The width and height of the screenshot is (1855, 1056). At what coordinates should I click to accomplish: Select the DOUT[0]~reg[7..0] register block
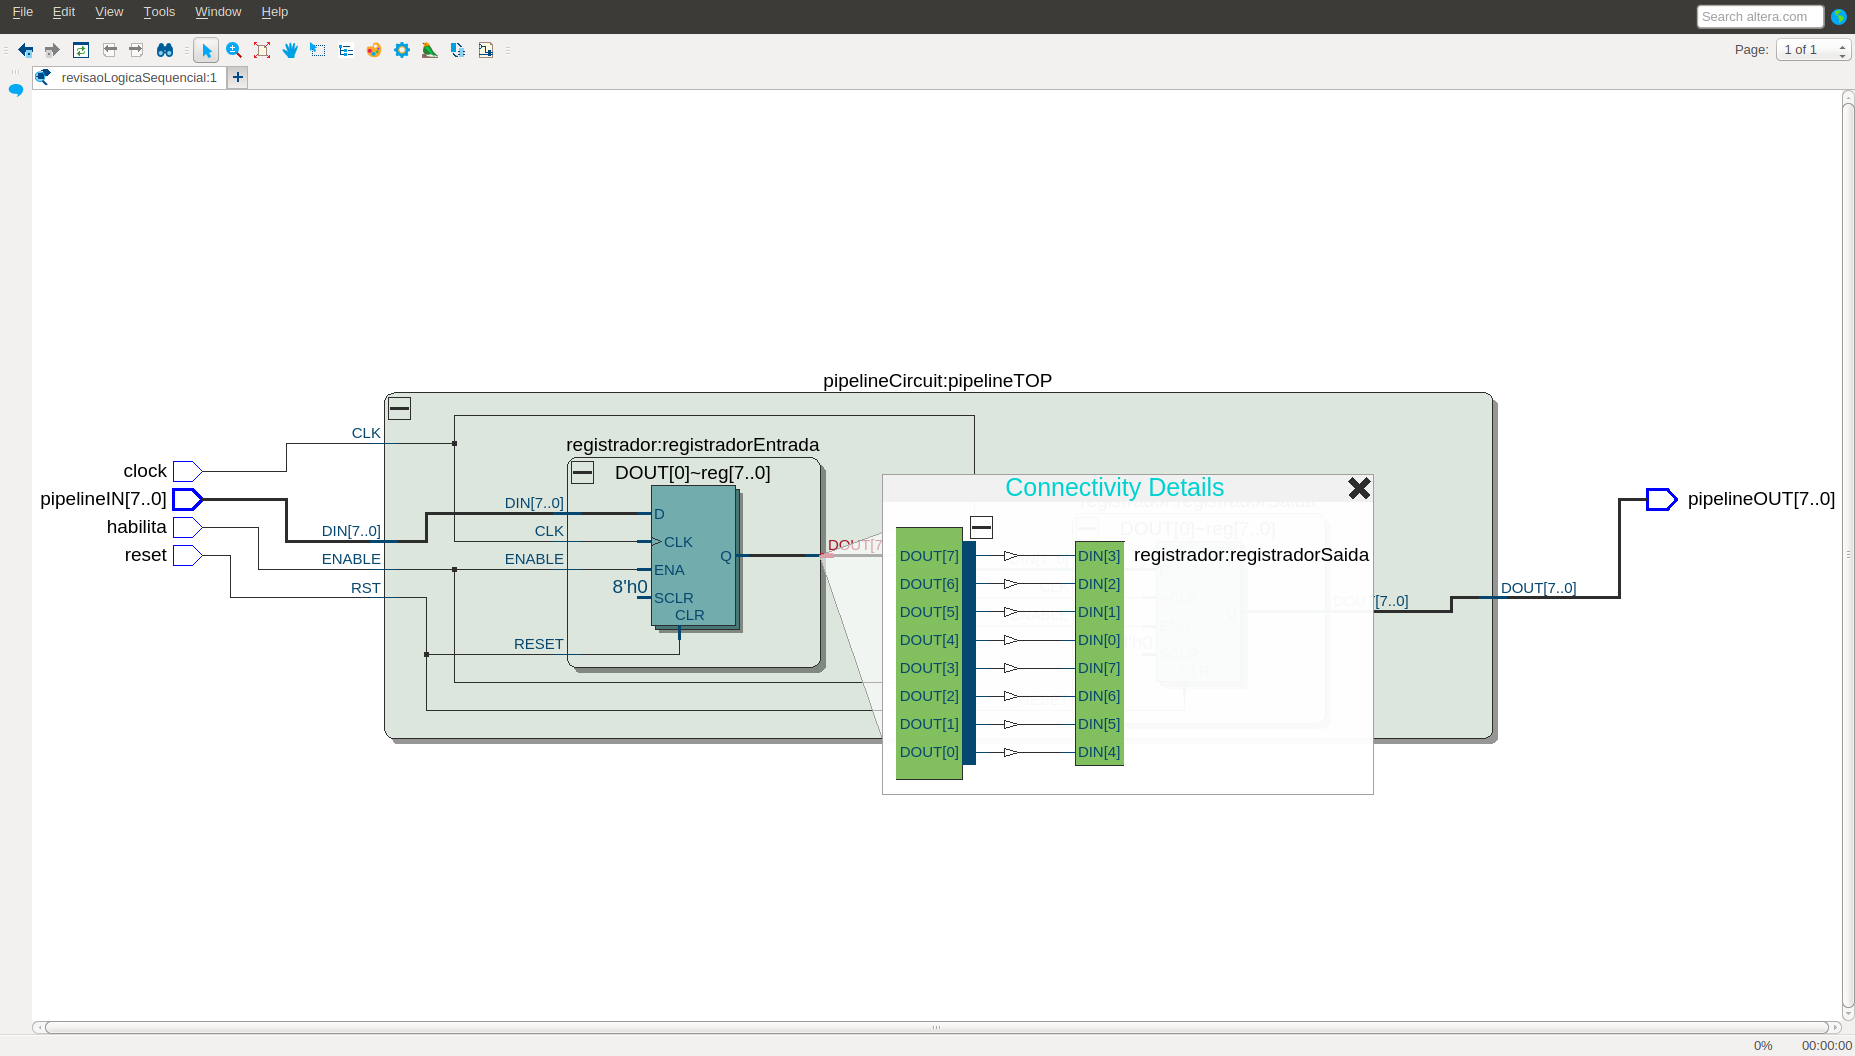point(694,555)
